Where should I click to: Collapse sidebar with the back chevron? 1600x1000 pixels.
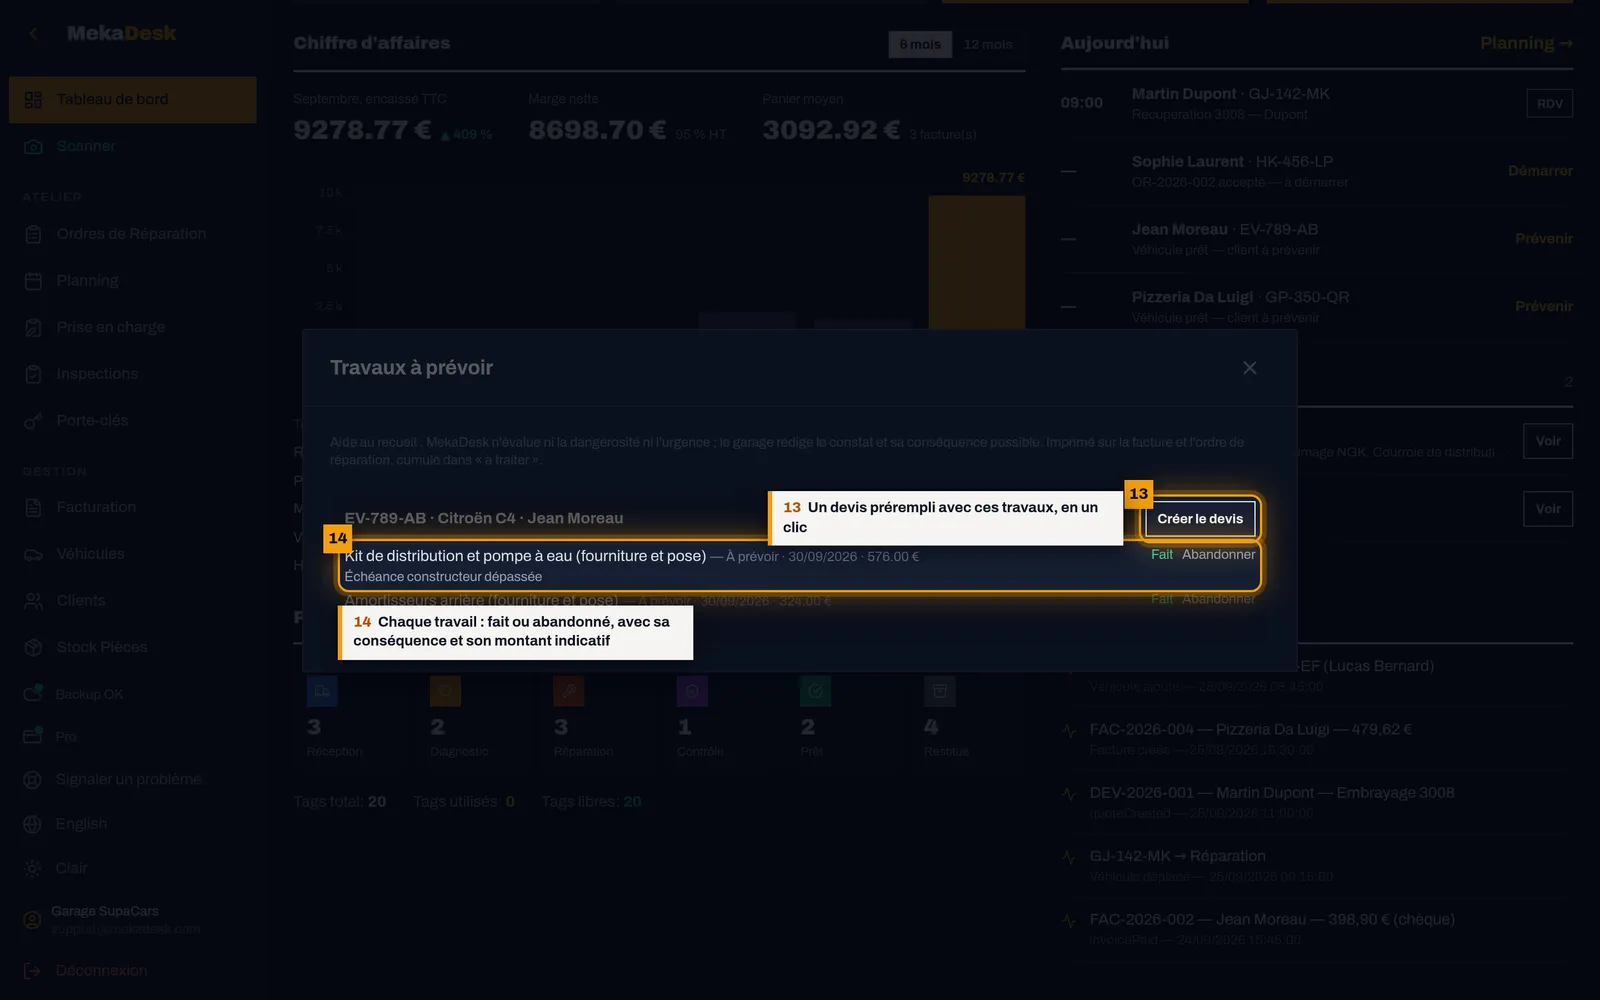tap(33, 33)
